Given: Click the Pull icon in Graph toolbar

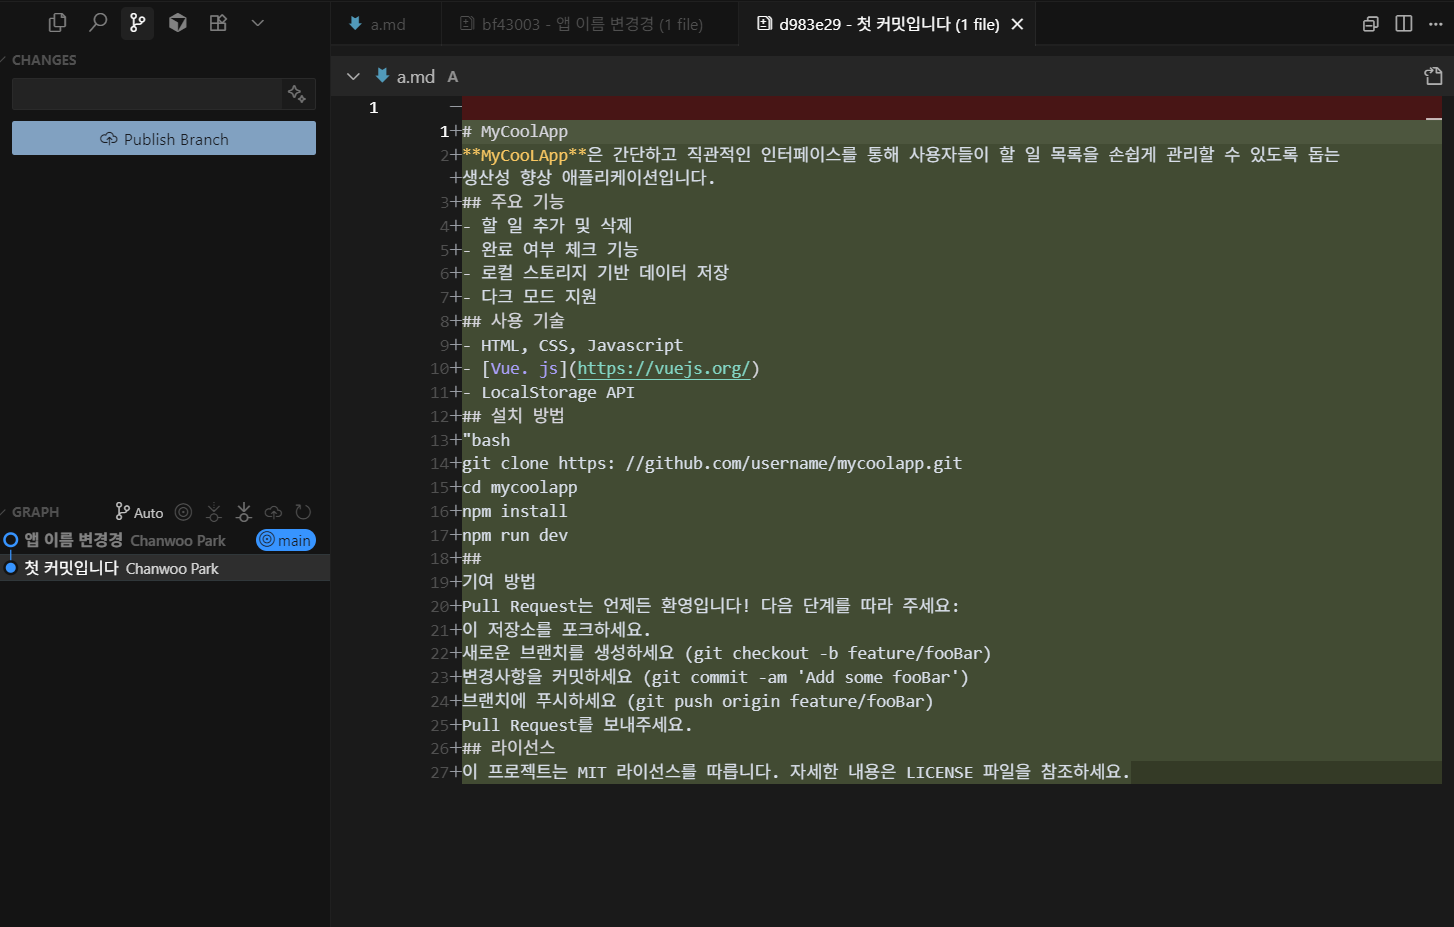Looking at the screenshot, I should pyautogui.click(x=243, y=512).
